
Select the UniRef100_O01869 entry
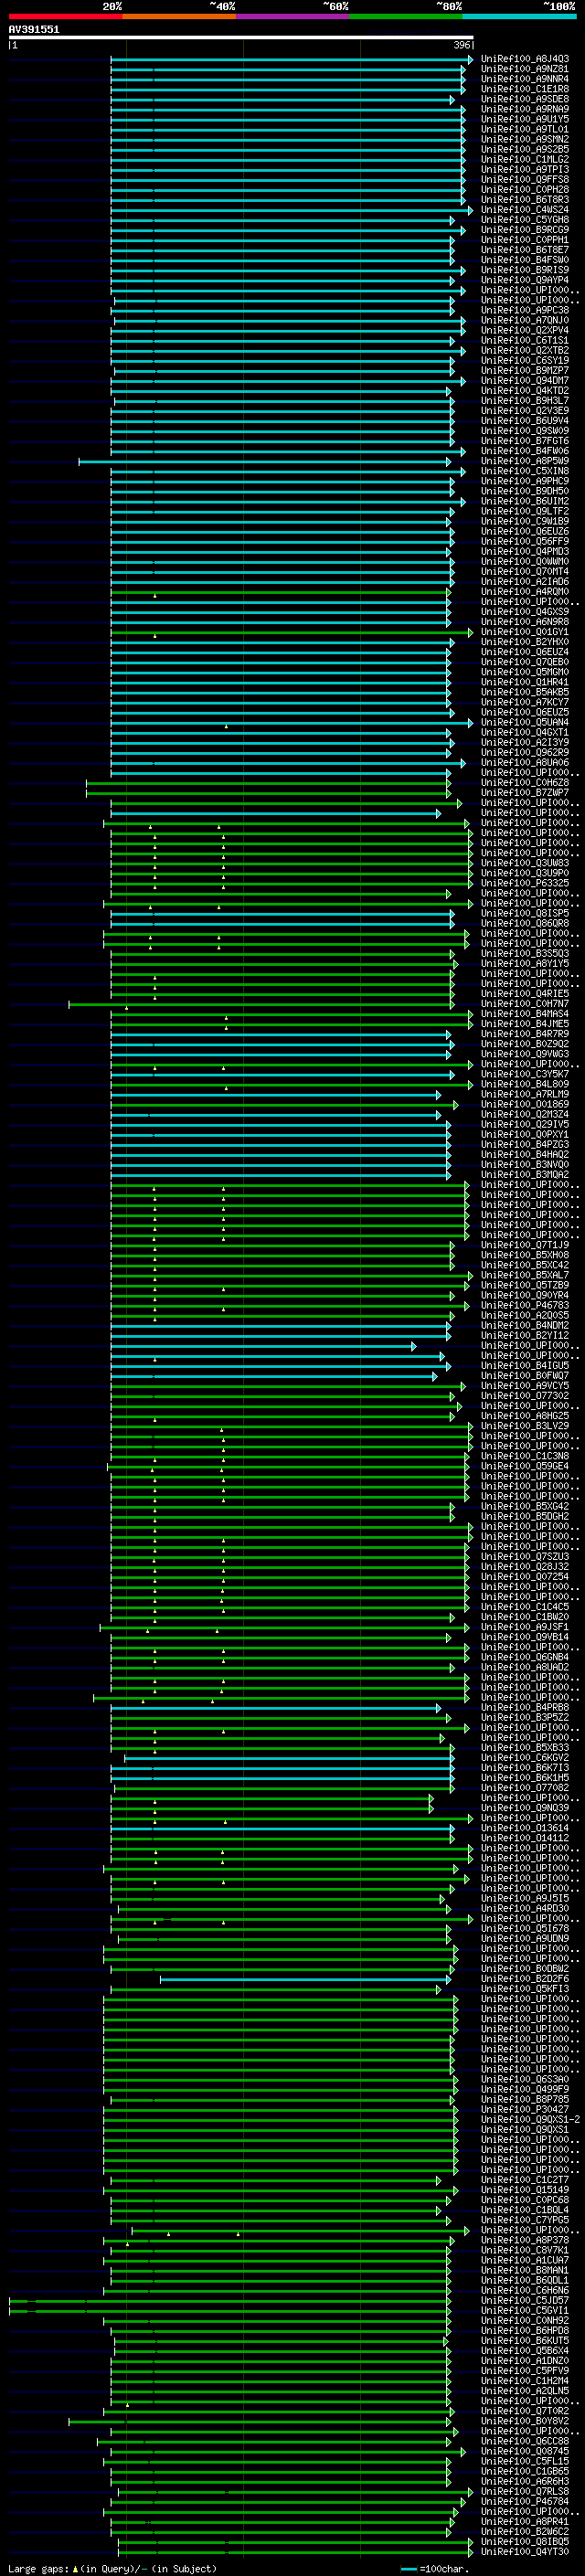point(525,1104)
